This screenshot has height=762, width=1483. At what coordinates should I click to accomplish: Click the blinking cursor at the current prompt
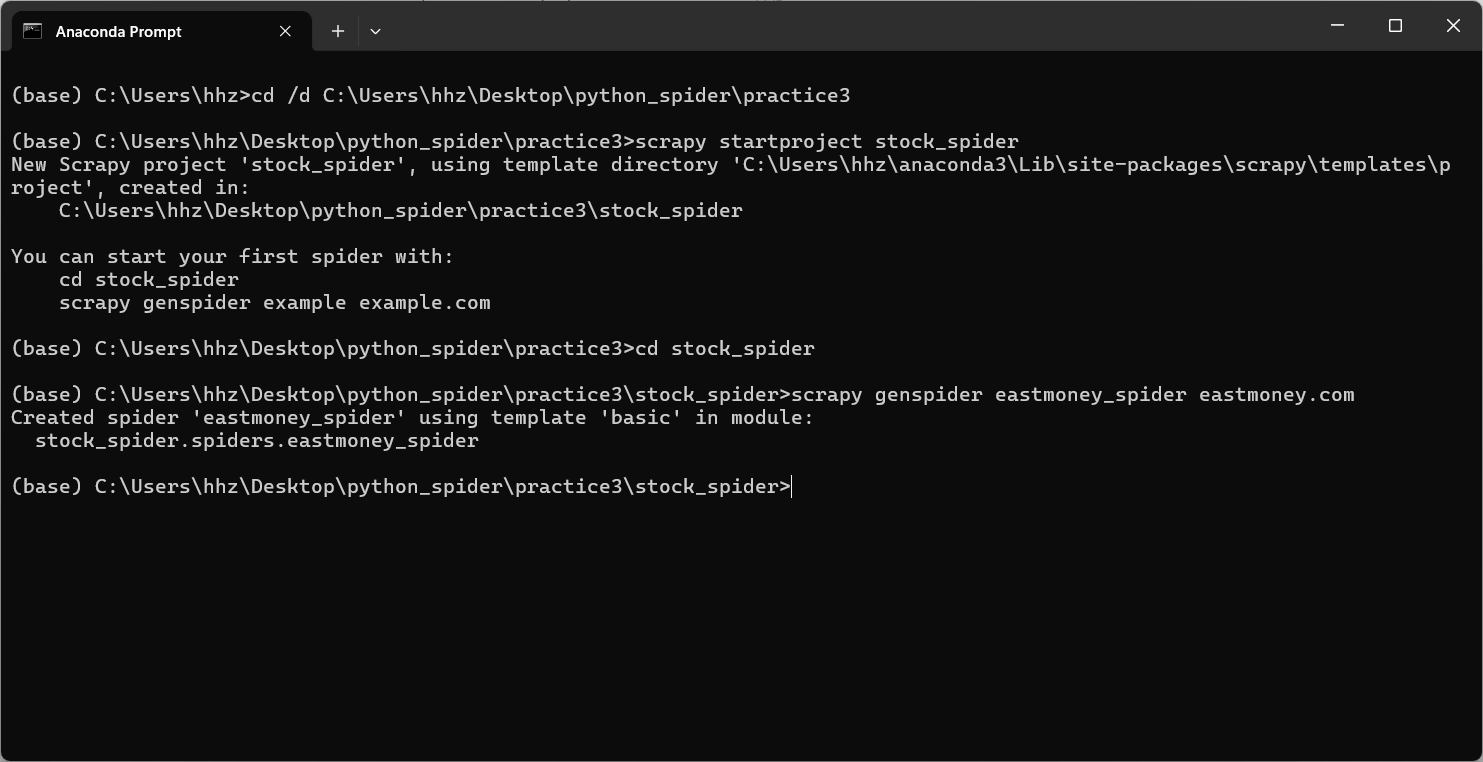pos(792,487)
